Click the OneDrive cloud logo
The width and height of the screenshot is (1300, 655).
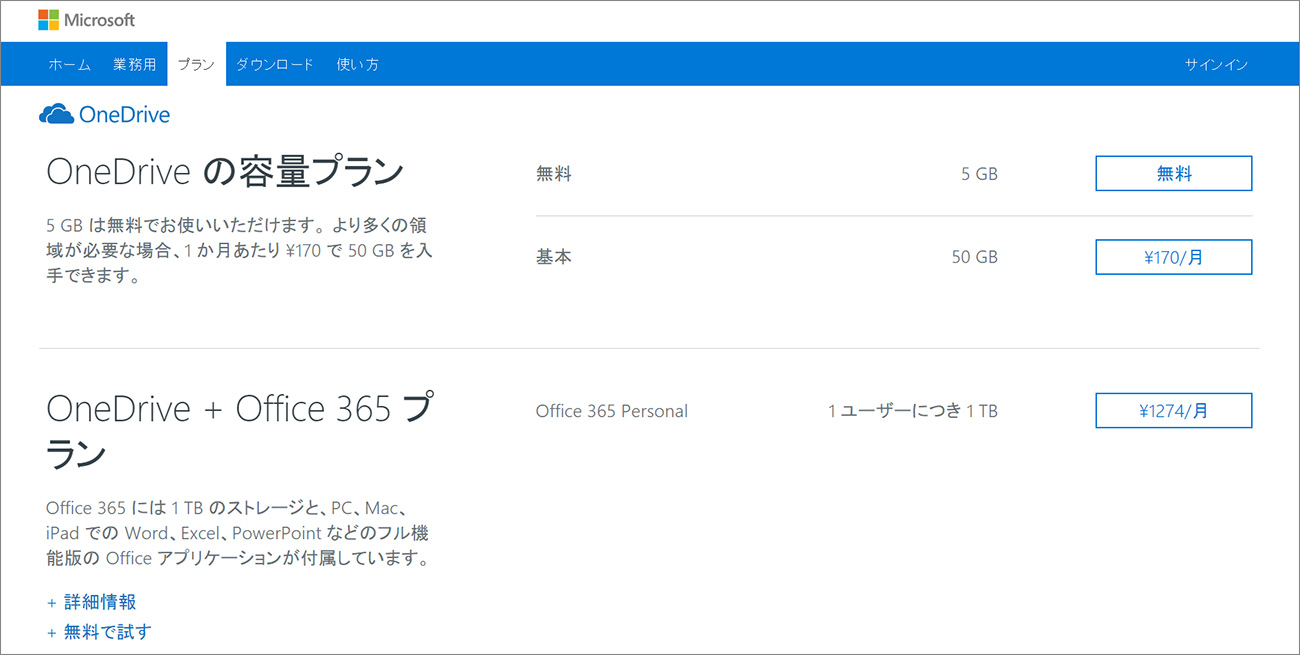(104, 115)
